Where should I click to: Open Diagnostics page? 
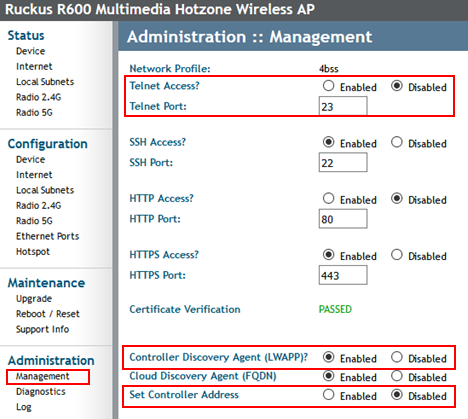click(41, 392)
